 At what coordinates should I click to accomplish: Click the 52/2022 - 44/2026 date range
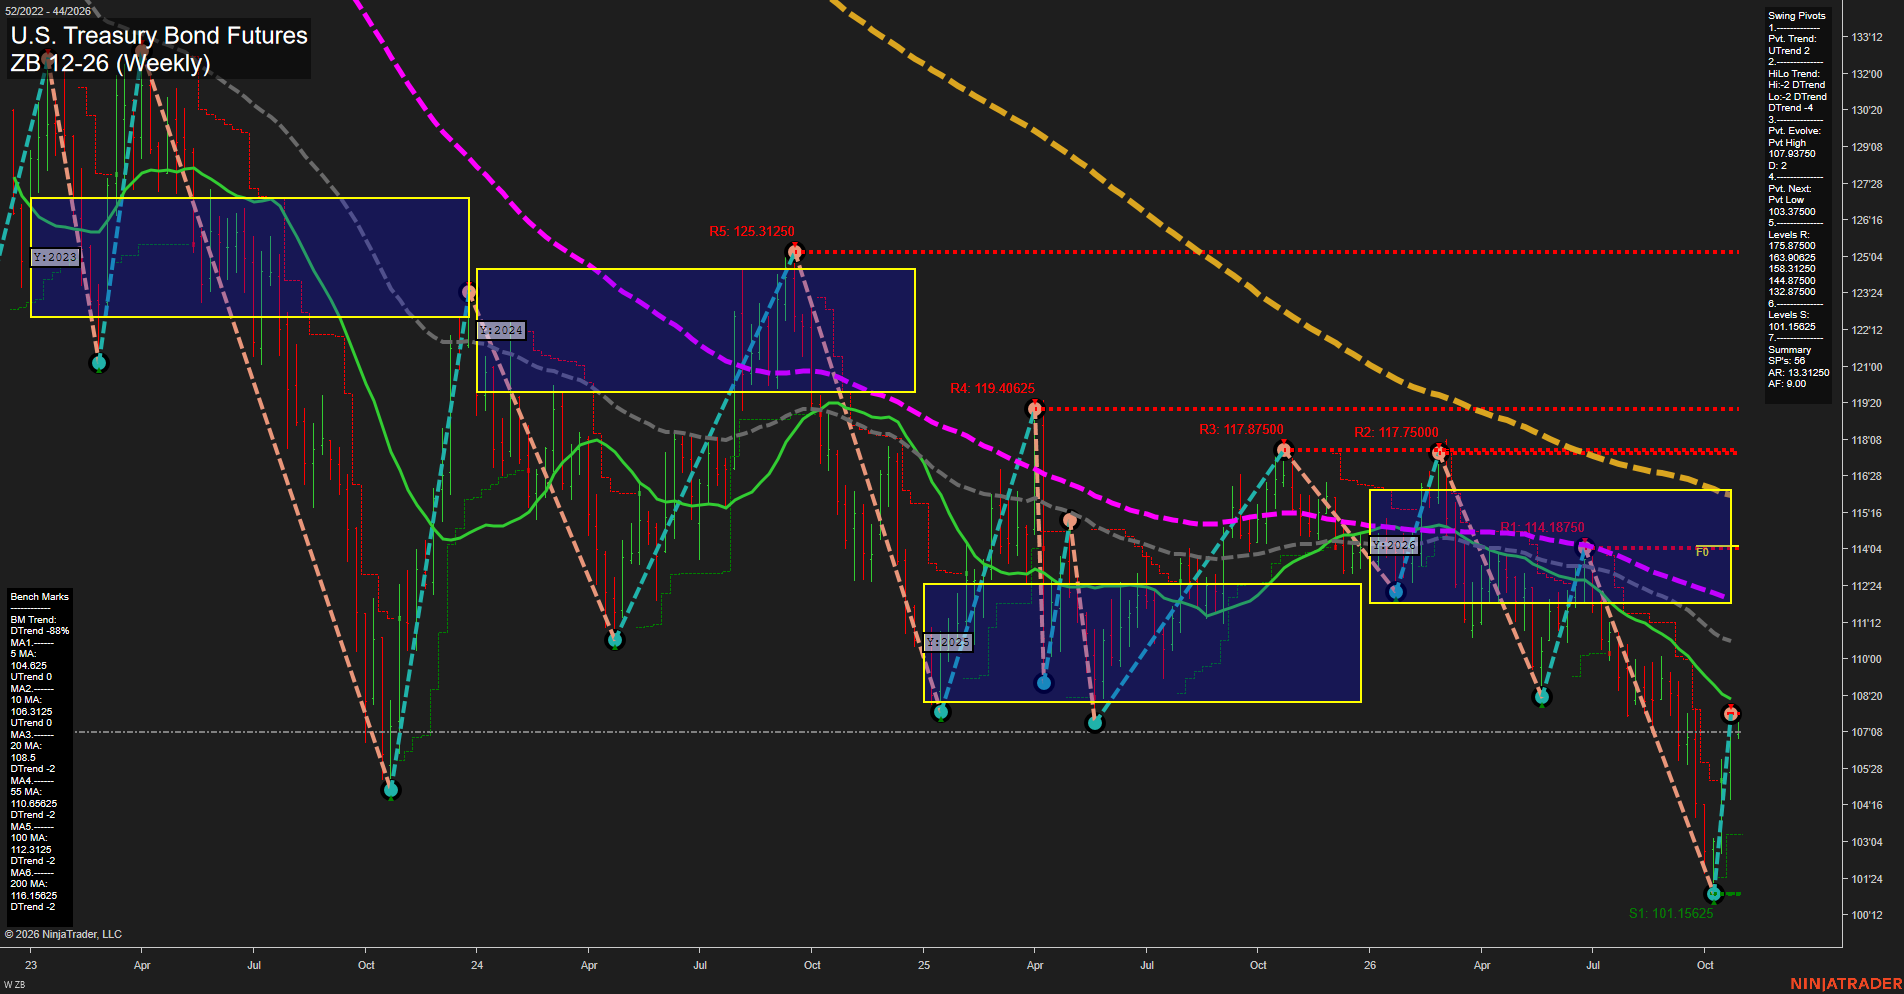click(48, 11)
